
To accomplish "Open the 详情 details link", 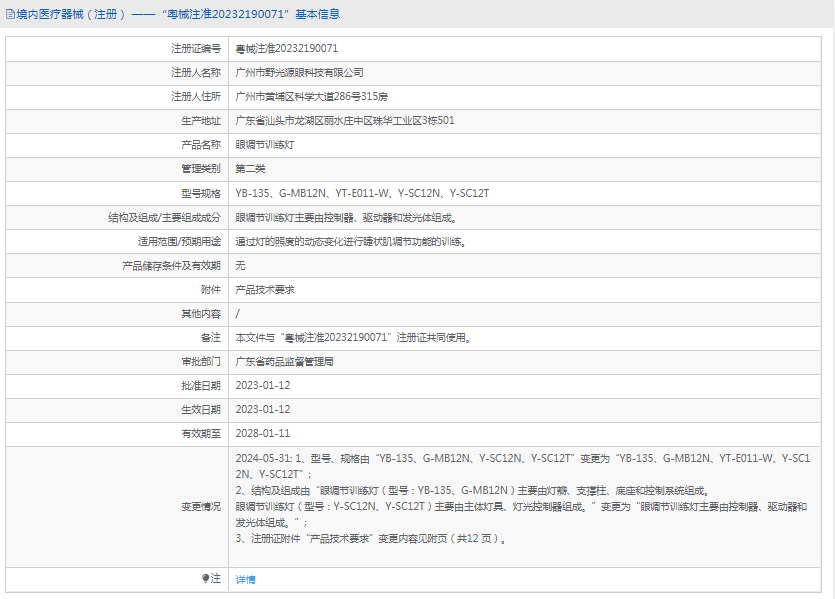I will pos(243,580).
